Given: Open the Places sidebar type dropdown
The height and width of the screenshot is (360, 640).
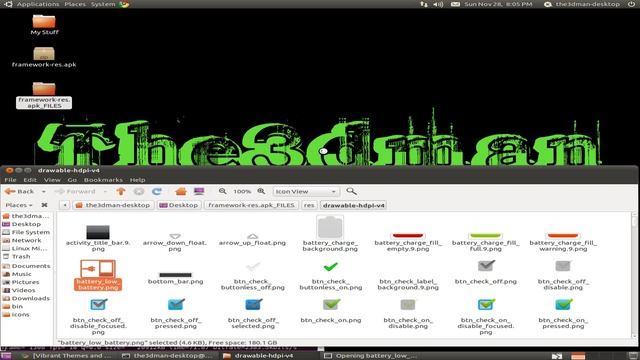Looking at the screenshot, I should (19, 205).
